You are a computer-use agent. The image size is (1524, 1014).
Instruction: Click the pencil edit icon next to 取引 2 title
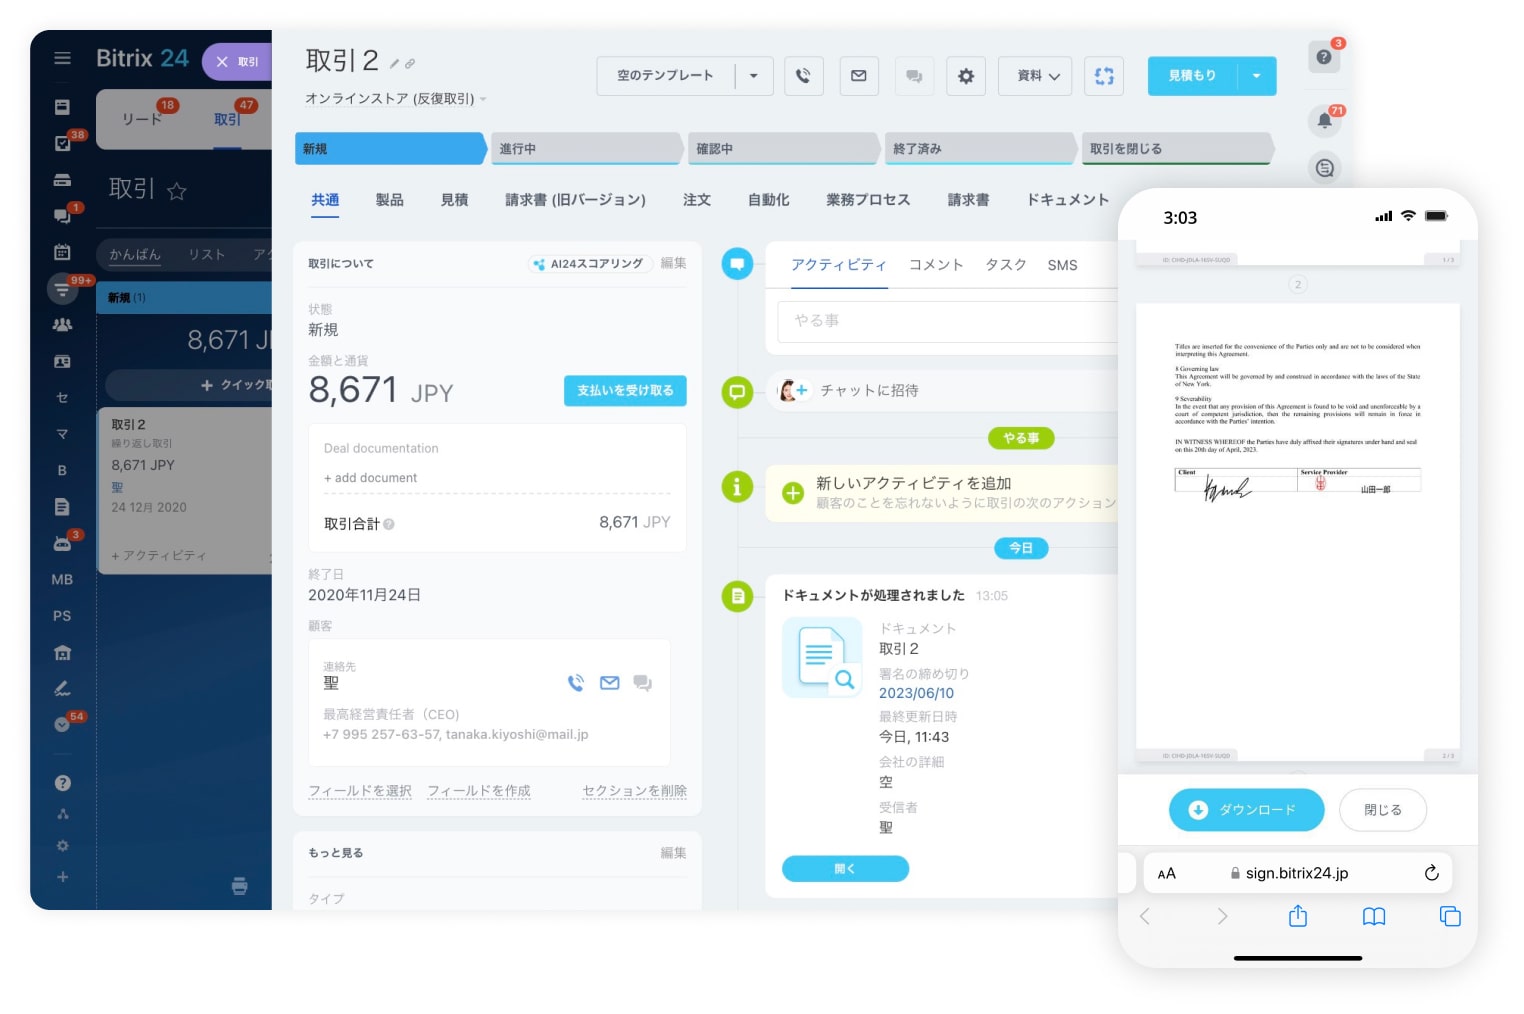click(x=395, y=64)
